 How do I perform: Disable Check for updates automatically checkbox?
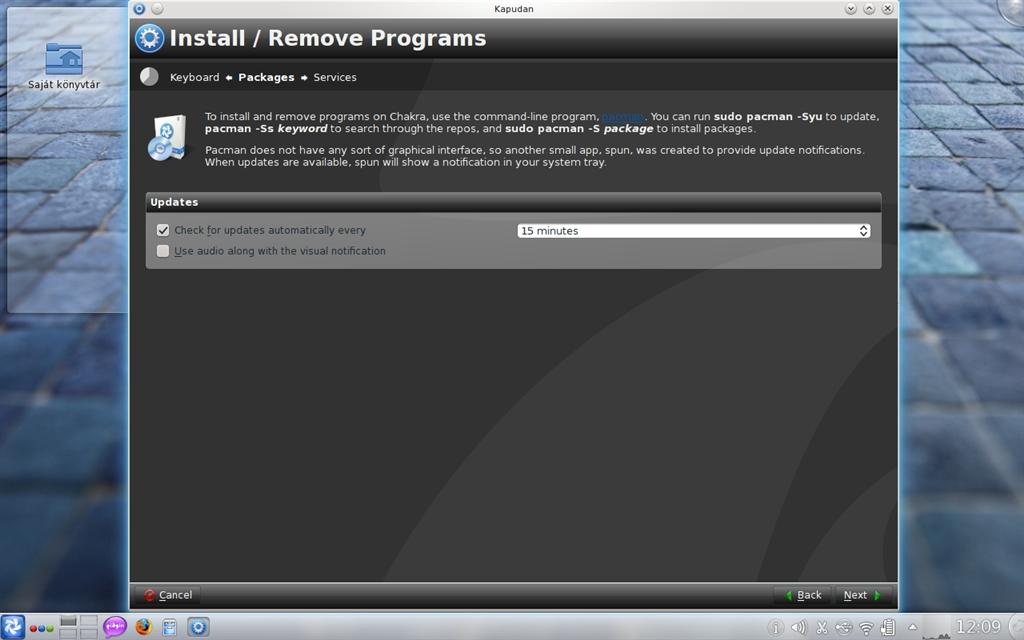(163, 230)
